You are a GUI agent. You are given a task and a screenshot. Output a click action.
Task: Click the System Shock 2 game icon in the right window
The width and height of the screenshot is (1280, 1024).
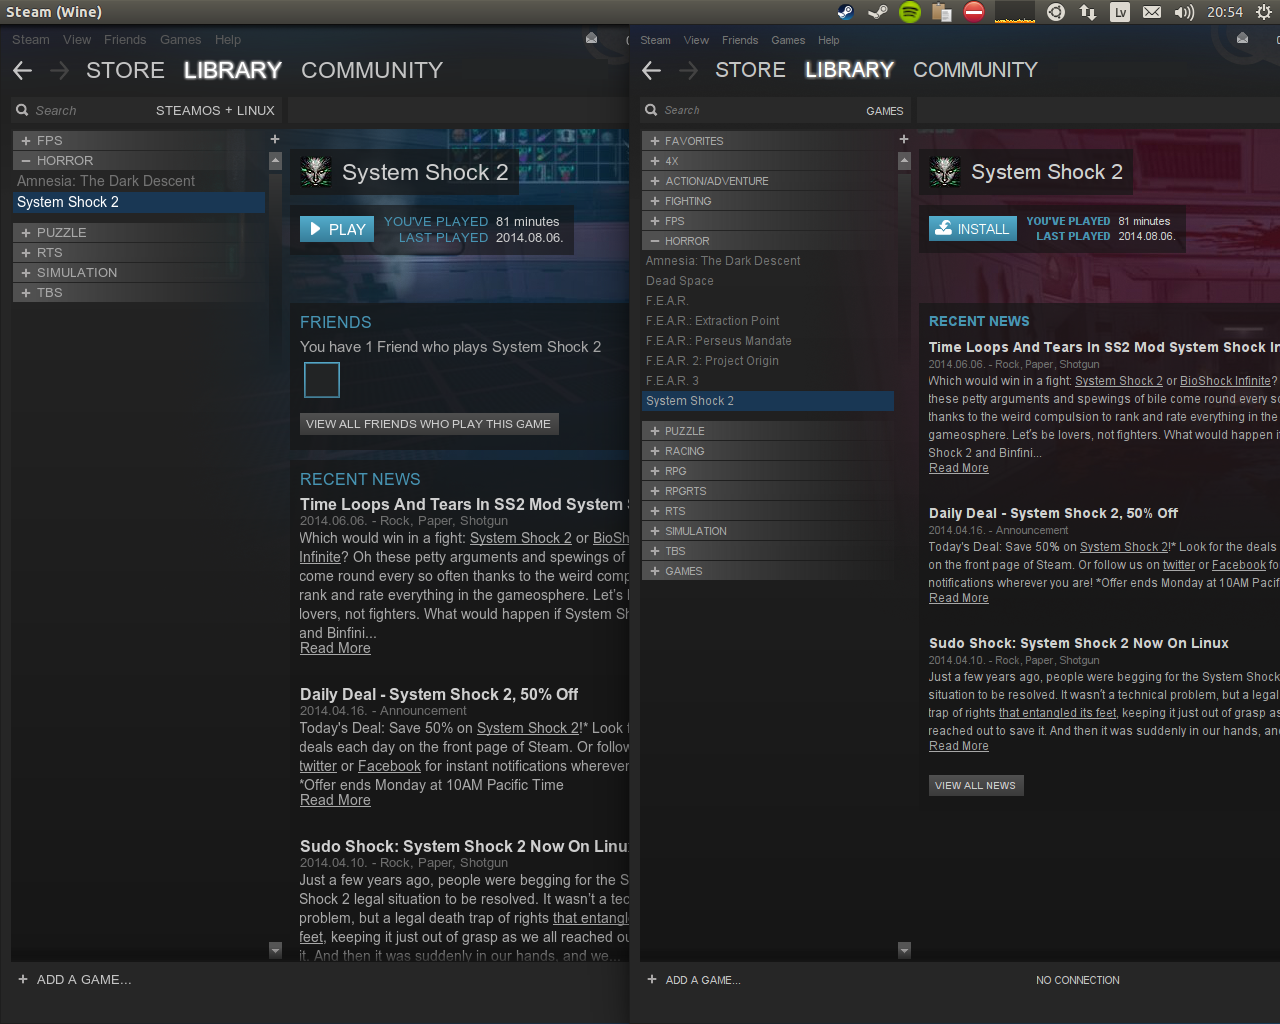(945, 172)
